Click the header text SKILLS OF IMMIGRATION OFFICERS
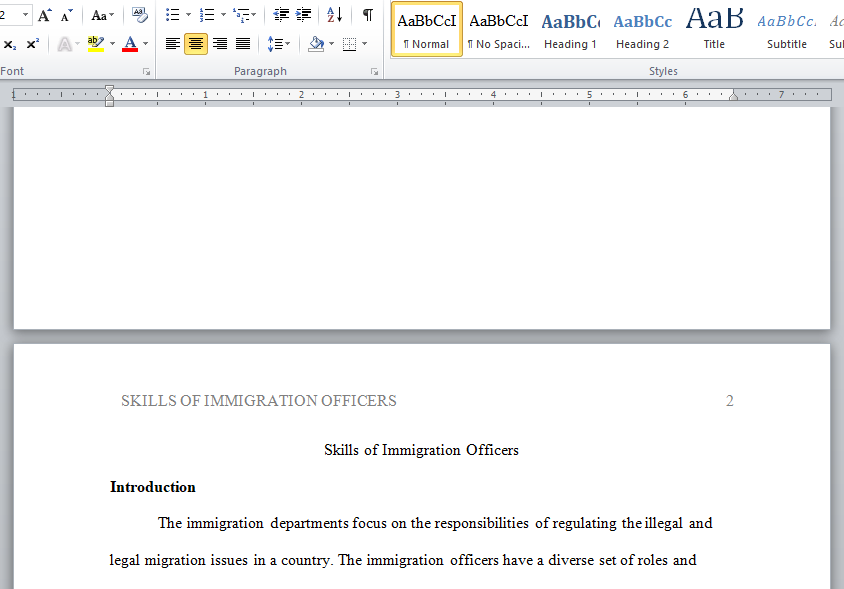 (258, 401)
